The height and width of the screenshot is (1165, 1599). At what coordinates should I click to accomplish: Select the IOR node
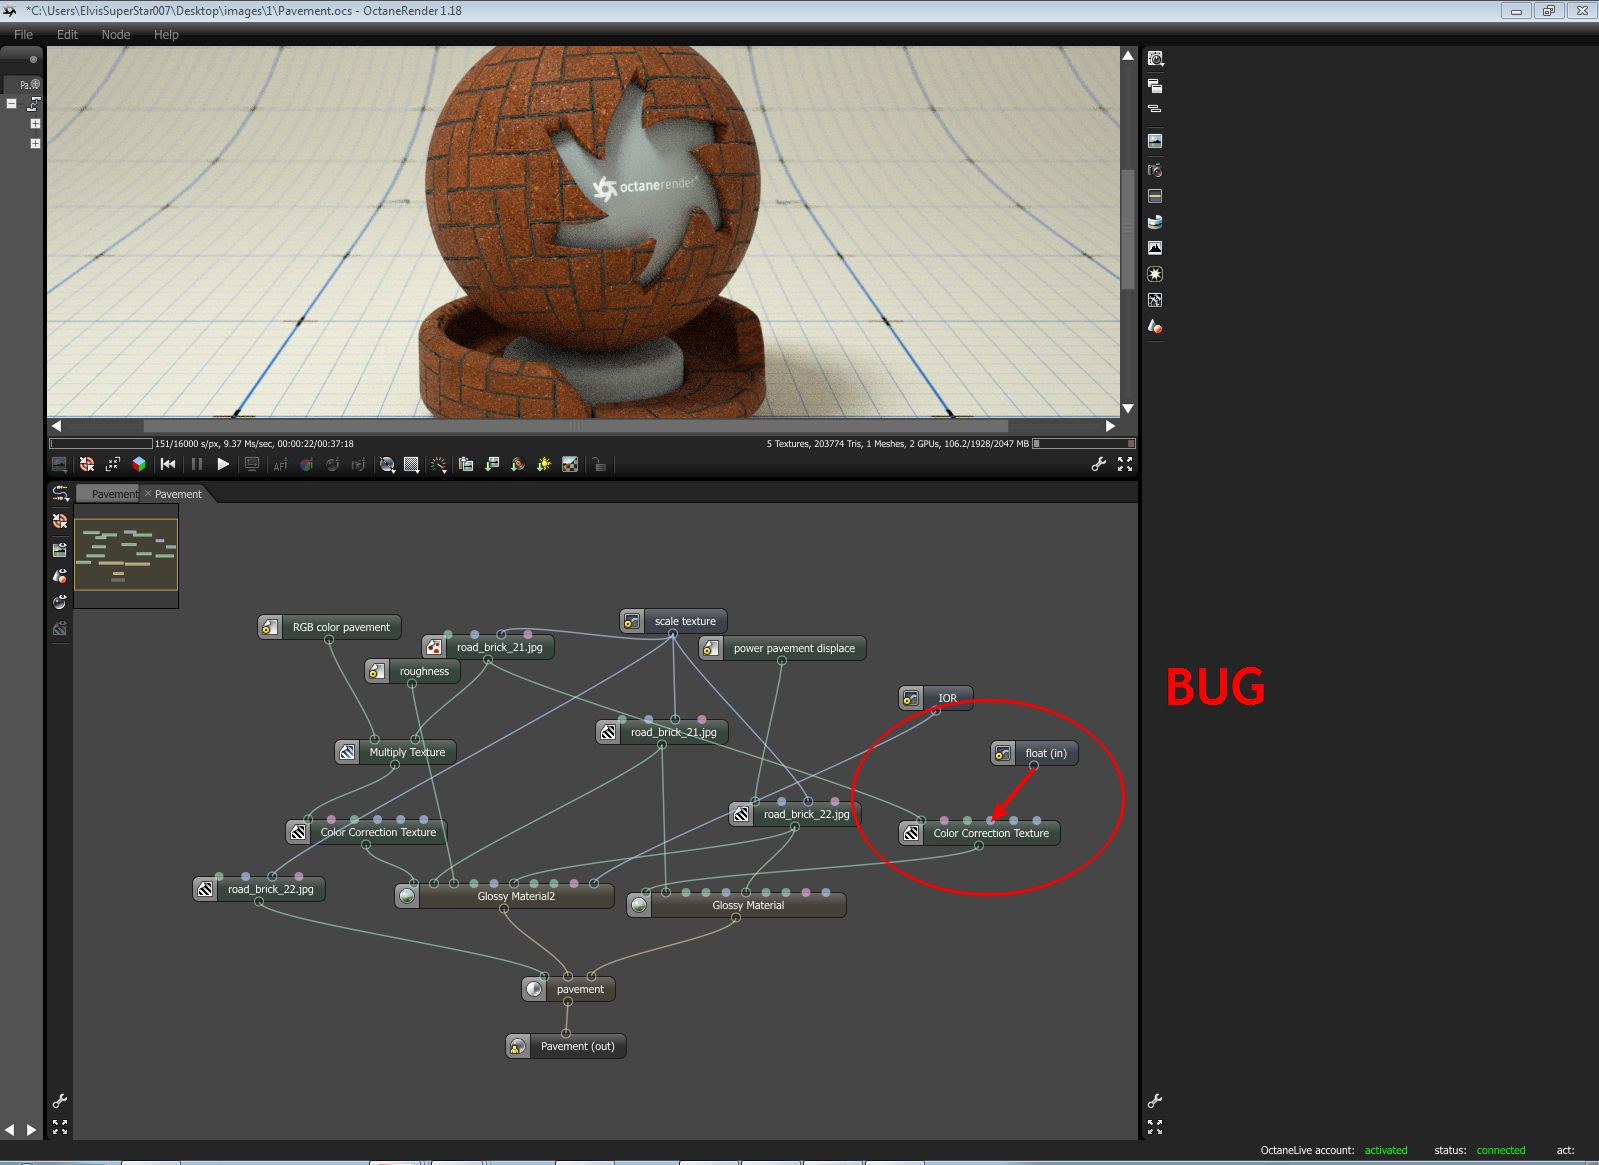pos(935,698)
